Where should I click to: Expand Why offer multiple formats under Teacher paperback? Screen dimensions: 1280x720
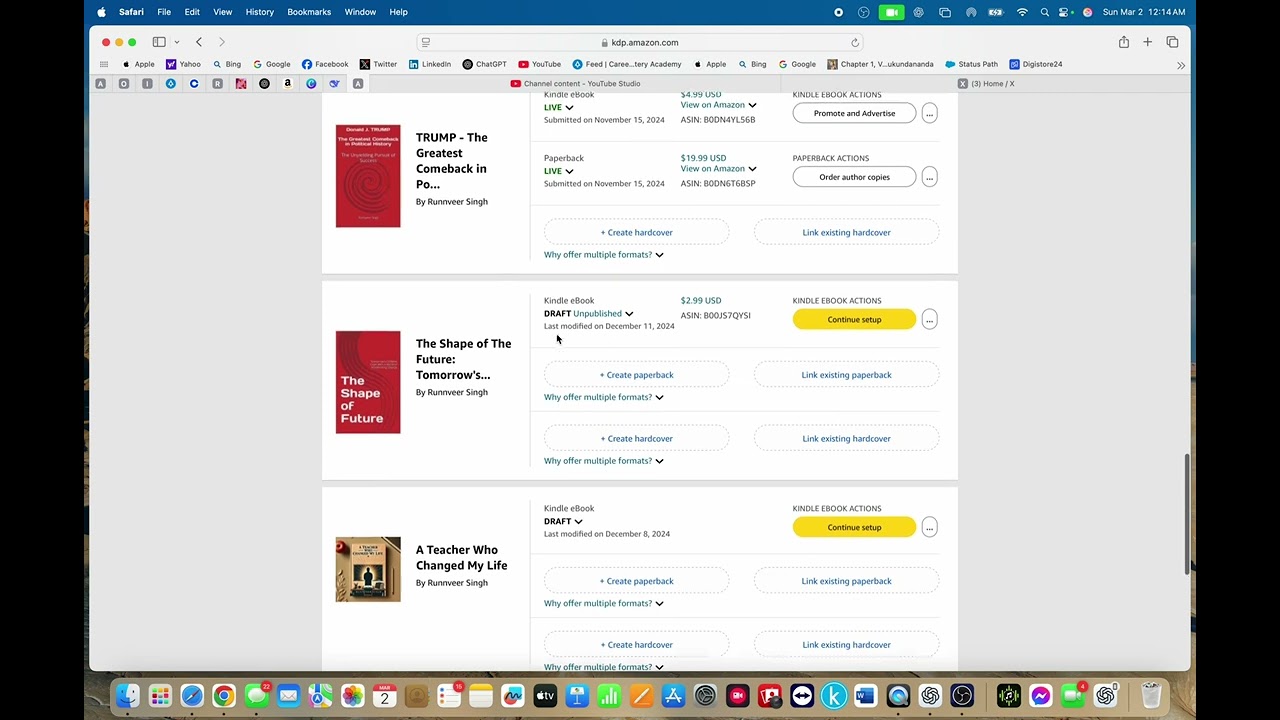603,603
